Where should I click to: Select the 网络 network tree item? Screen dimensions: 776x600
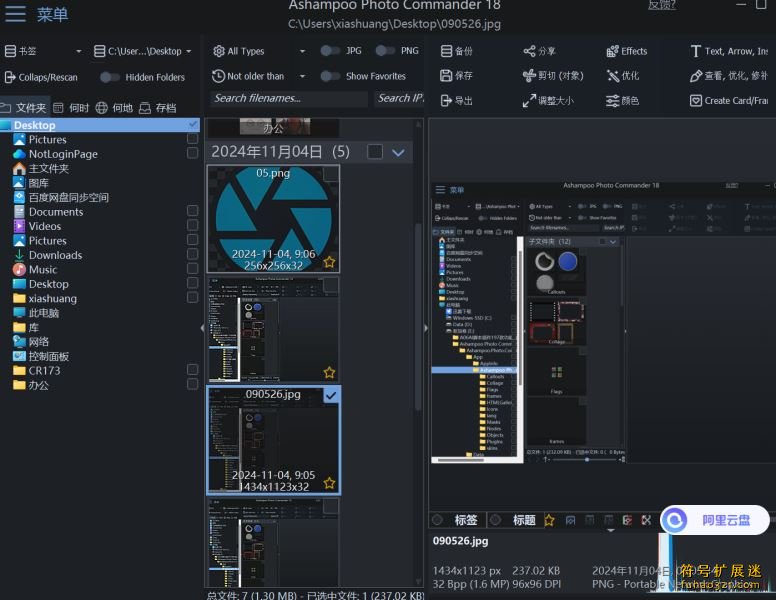[x=32, y=342]
